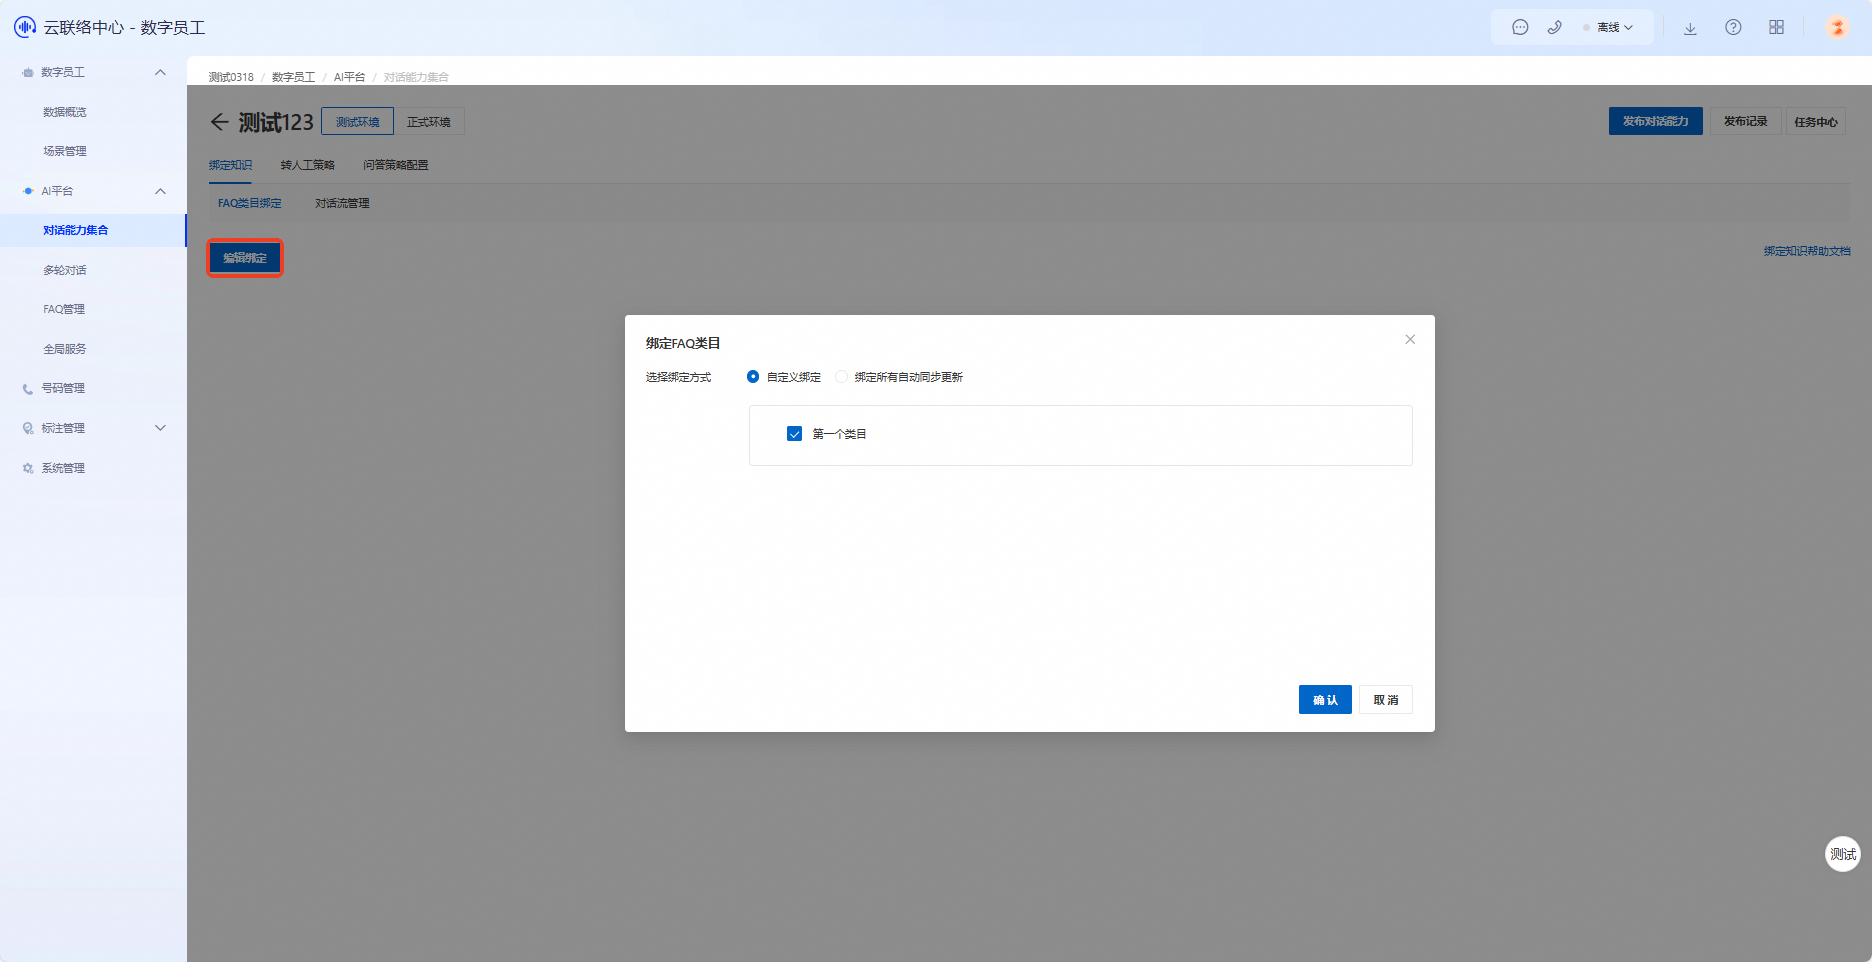Select 绑定所有自动同步更新 radio option
This screenshot has height=962, width=1872.
[841, 377]
